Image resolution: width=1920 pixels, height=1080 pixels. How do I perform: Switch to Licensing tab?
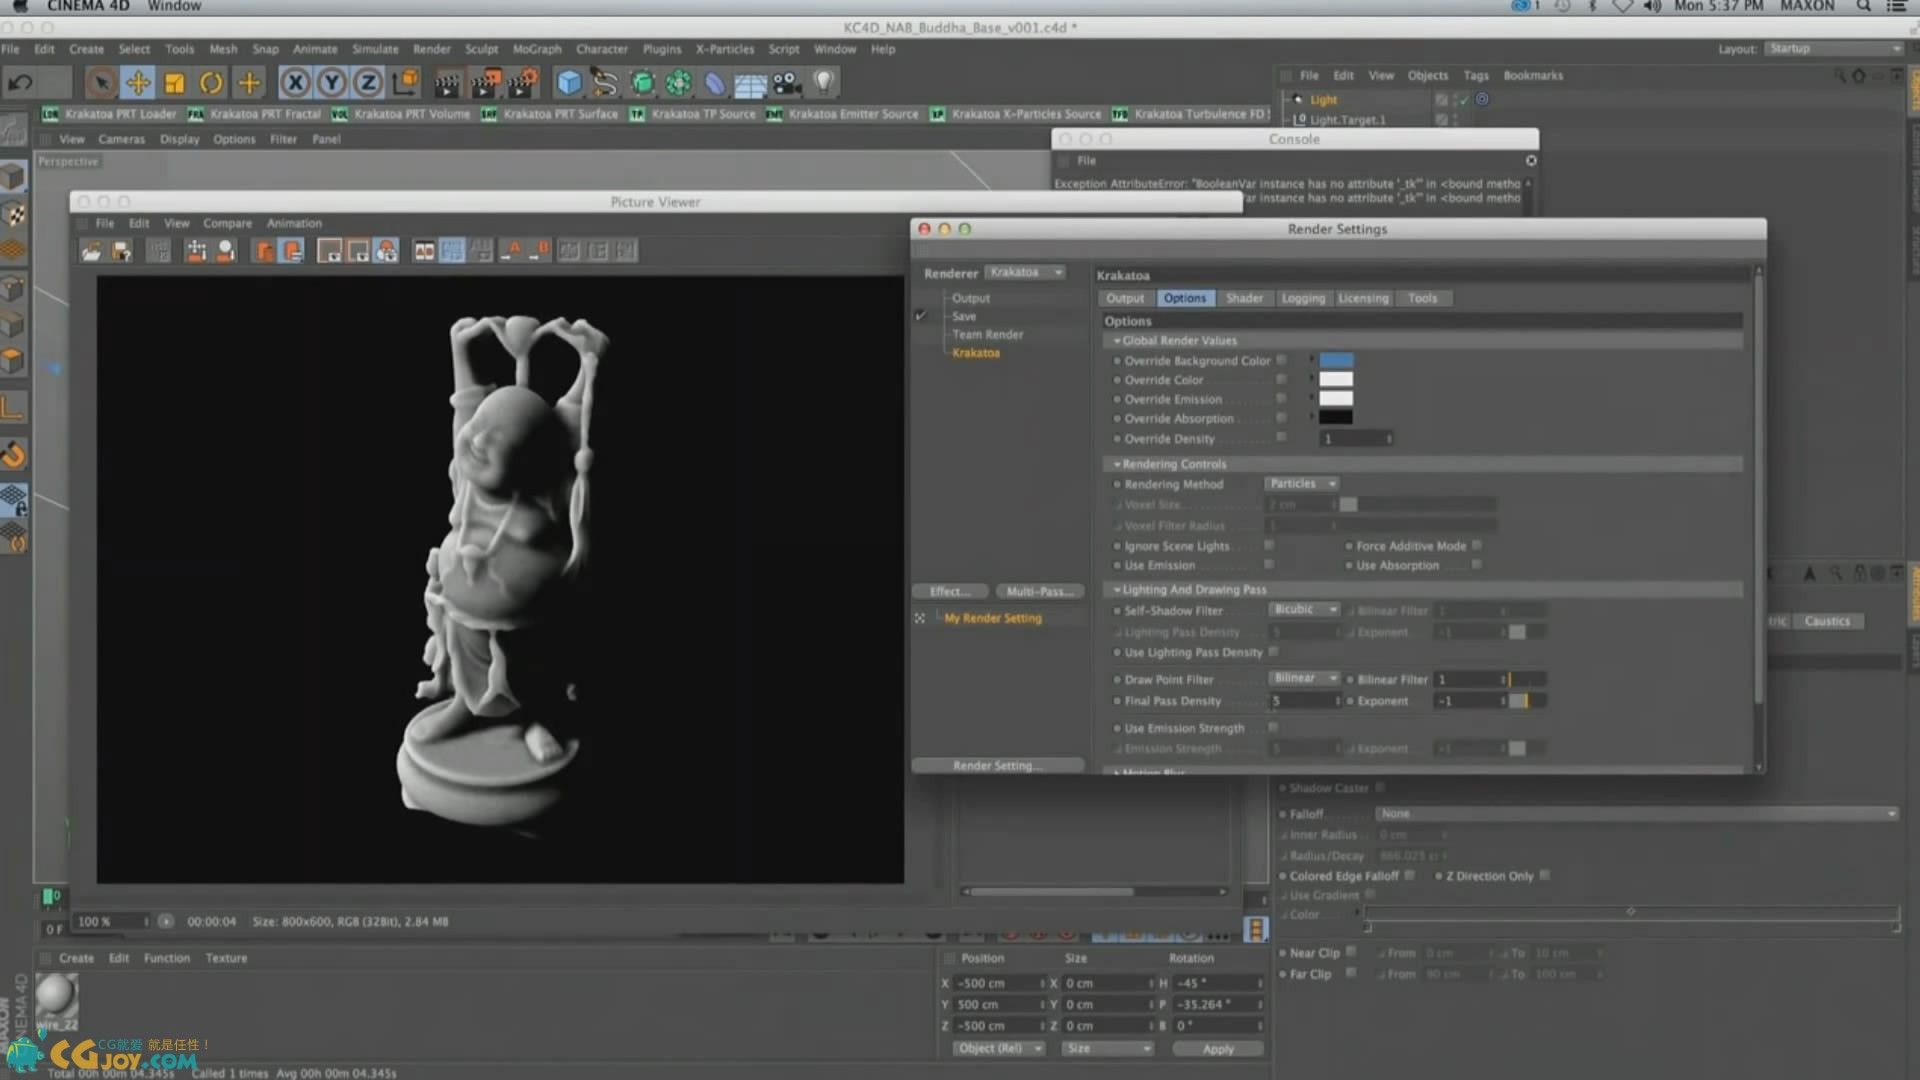point(1363,298)
